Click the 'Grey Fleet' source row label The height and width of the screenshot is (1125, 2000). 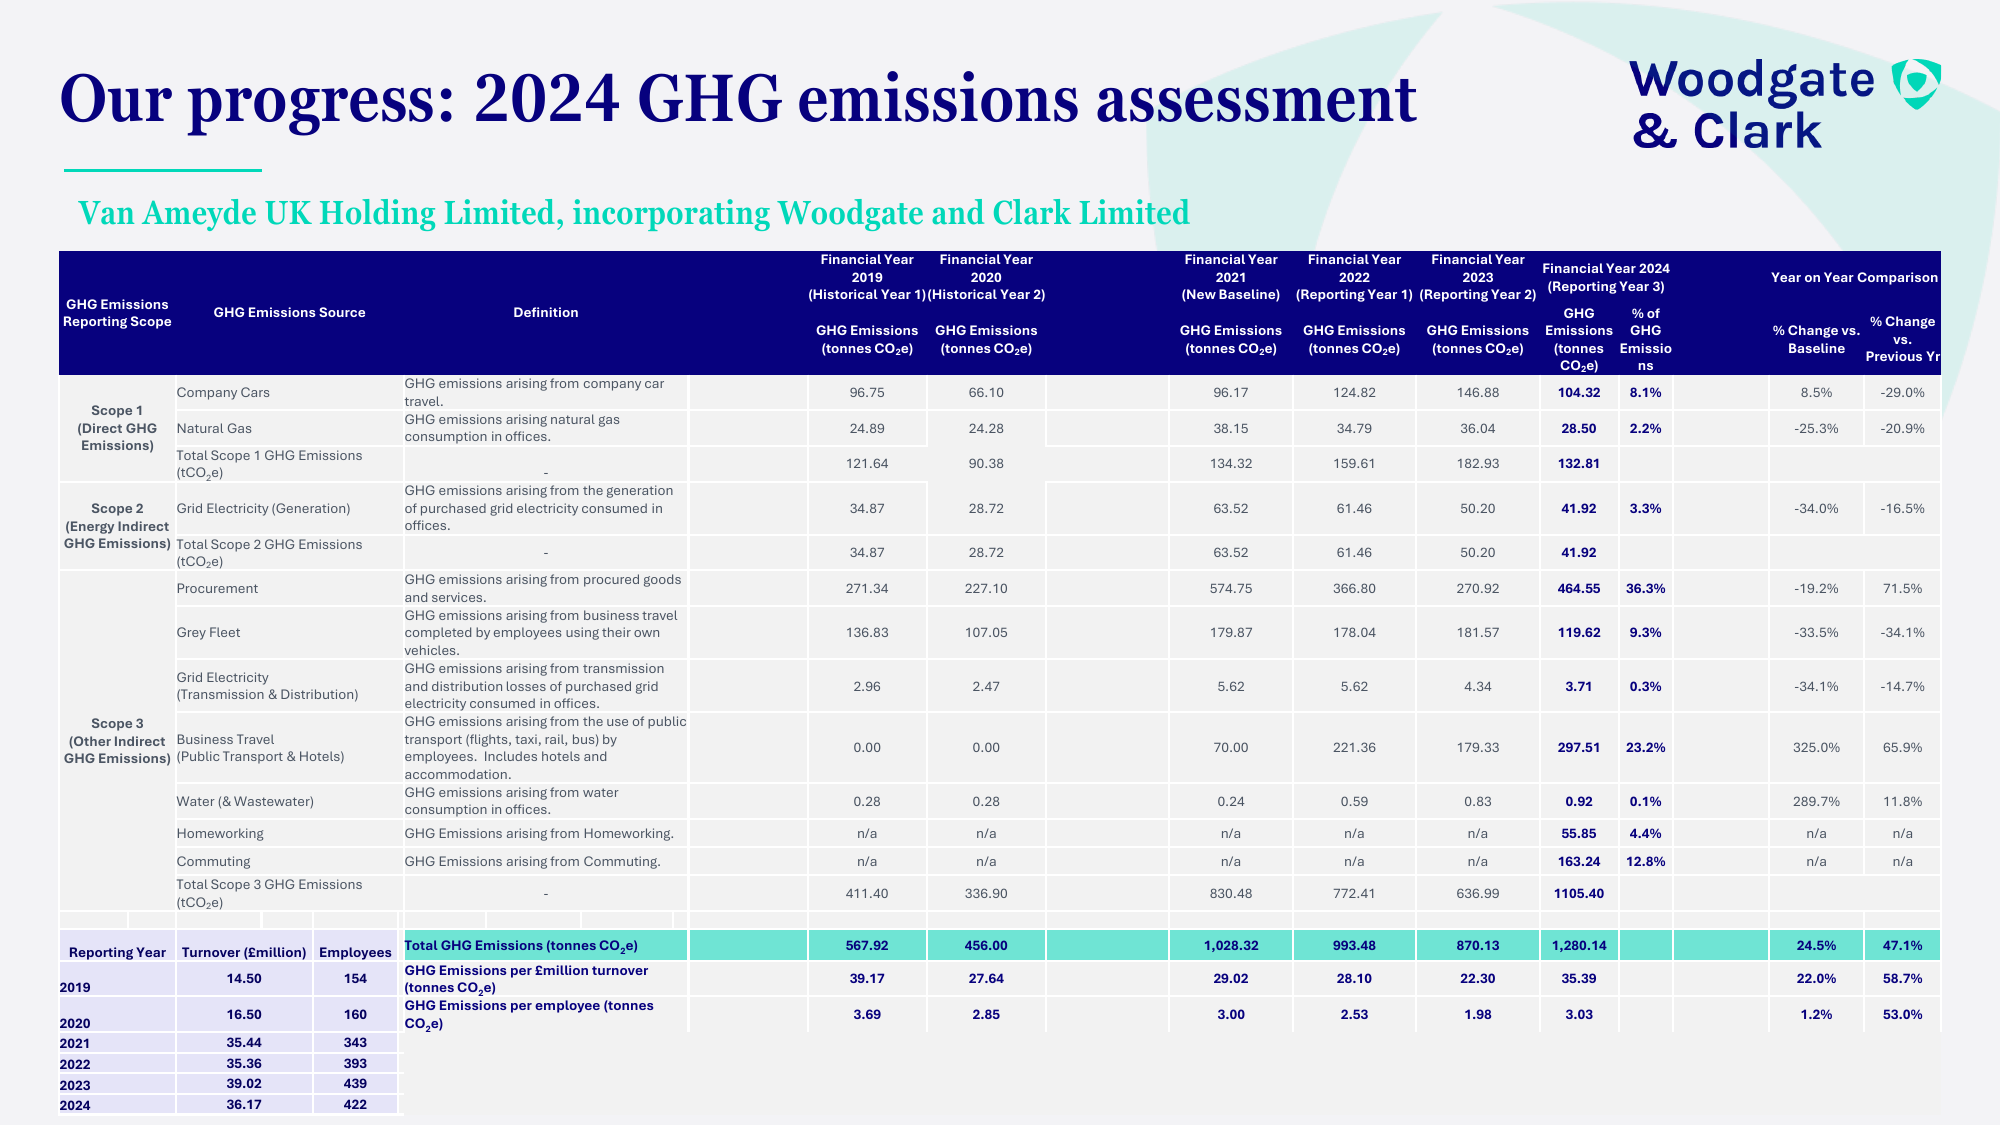208,633
